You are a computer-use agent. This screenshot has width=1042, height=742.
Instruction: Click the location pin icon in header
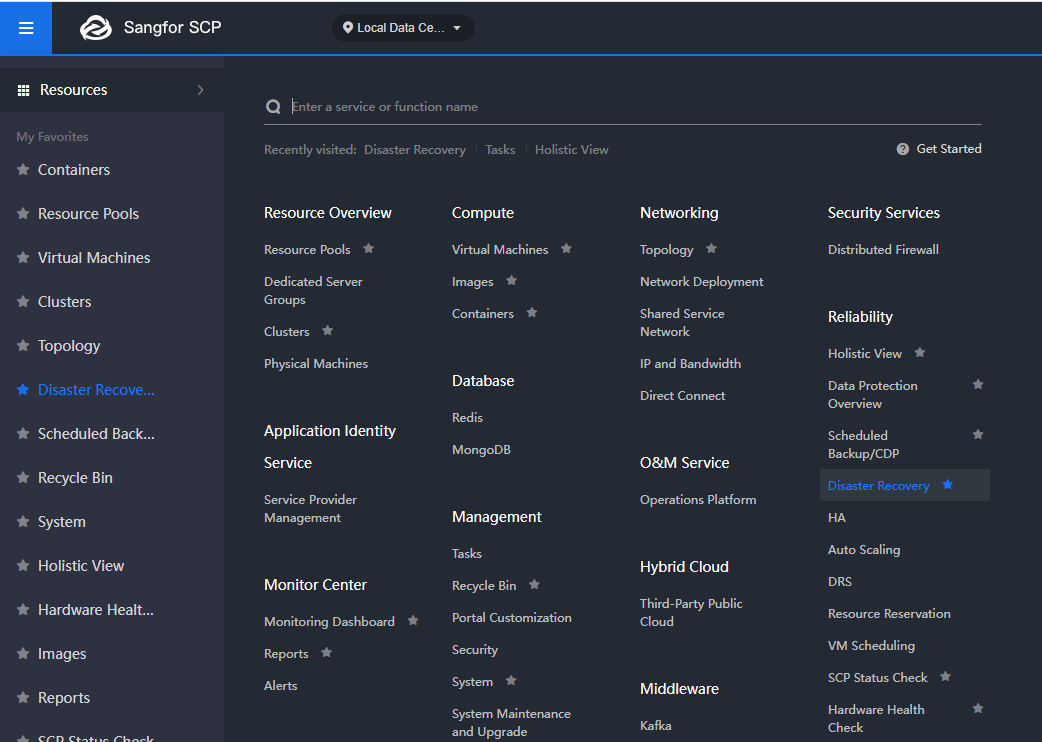point(348,28)
